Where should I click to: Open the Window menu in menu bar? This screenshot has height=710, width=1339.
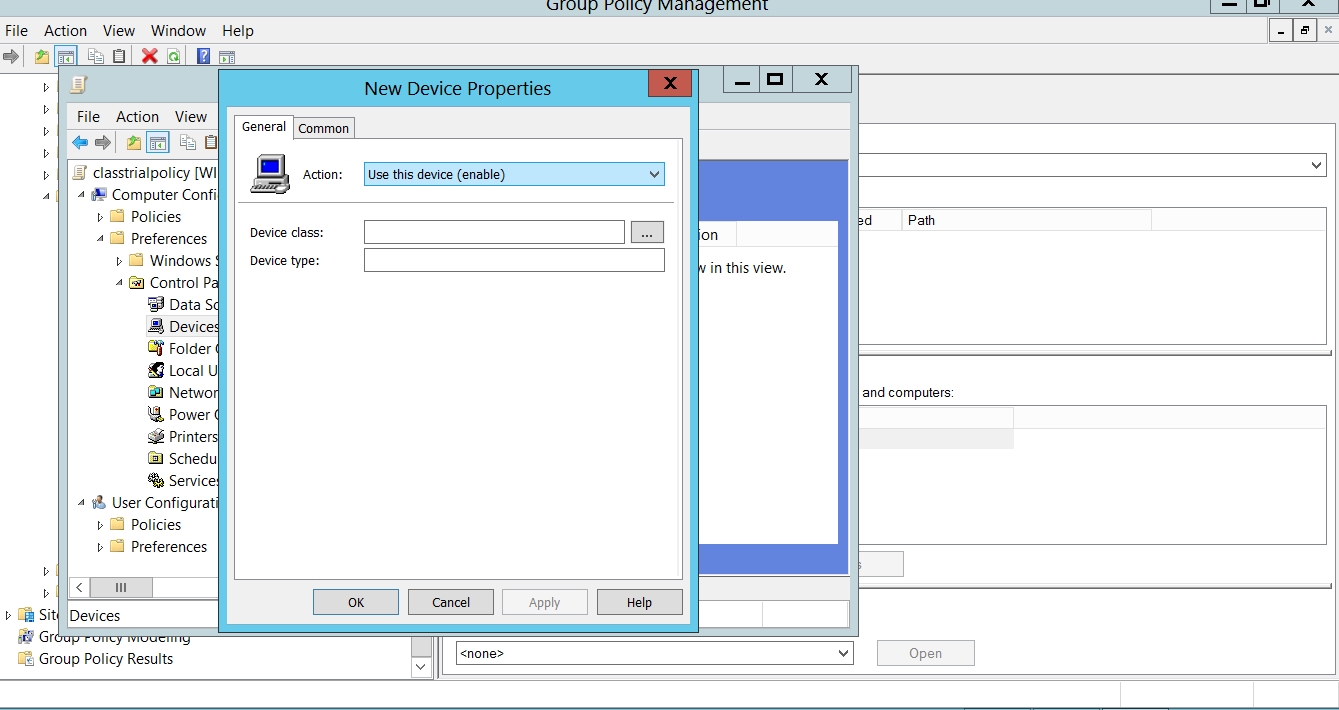pyautogui.click(x=178, y=31)
